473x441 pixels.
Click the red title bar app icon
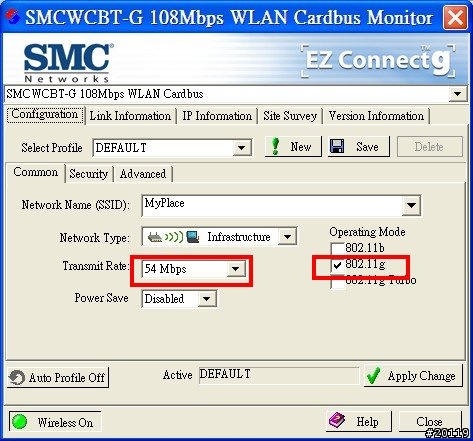pos(12,16)
